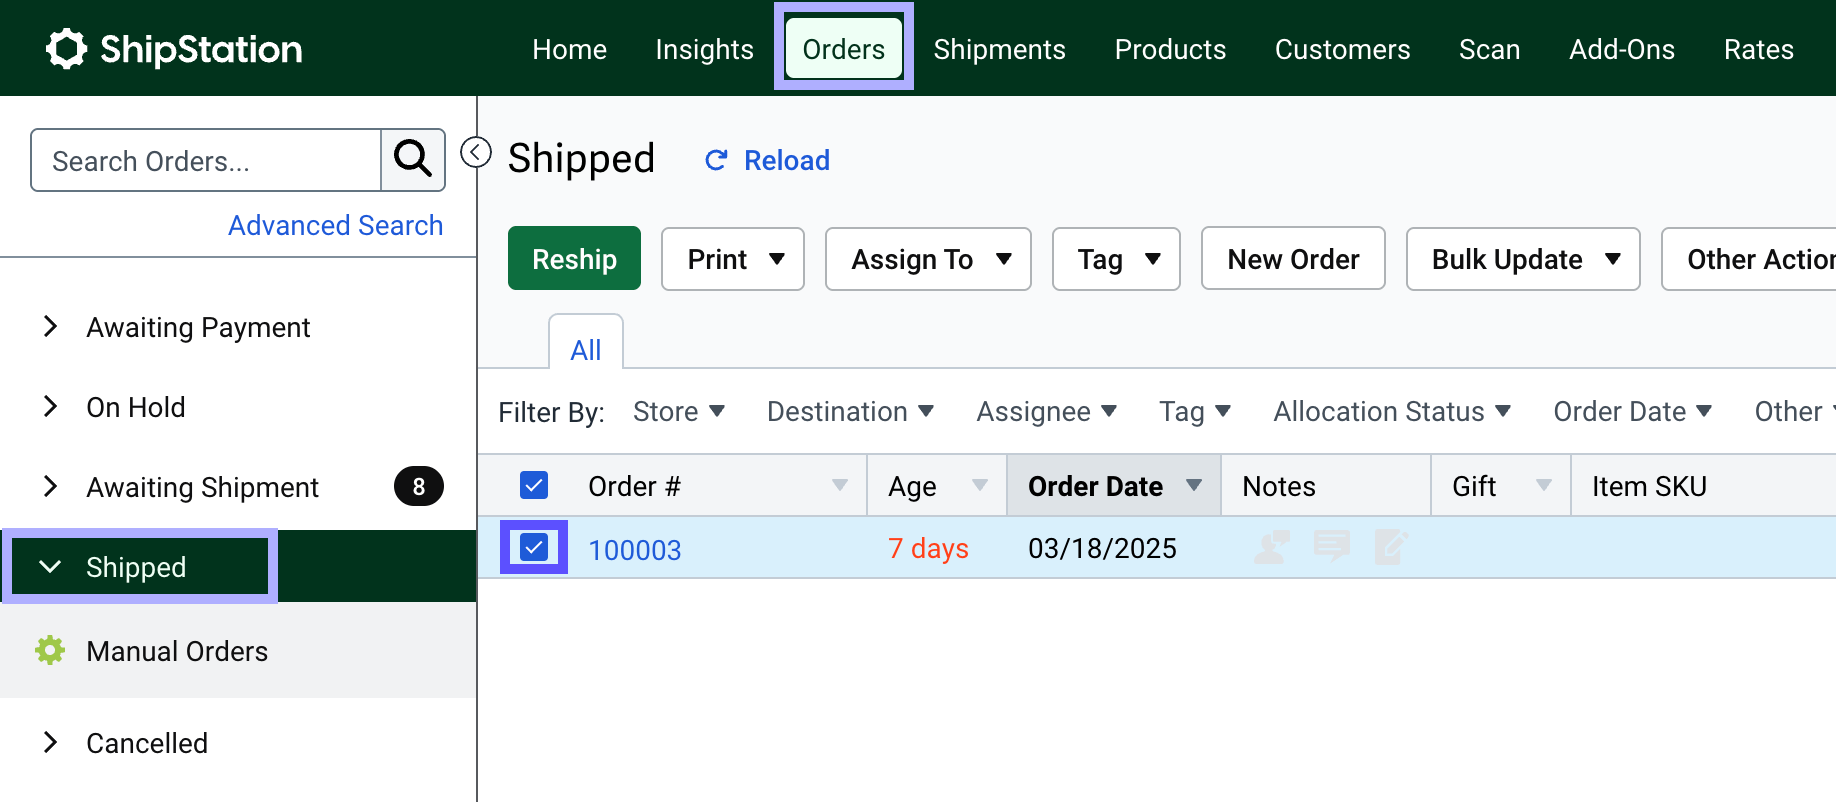Open the Add-Ons menu
1836x802 pixels.
point(1621,49)
